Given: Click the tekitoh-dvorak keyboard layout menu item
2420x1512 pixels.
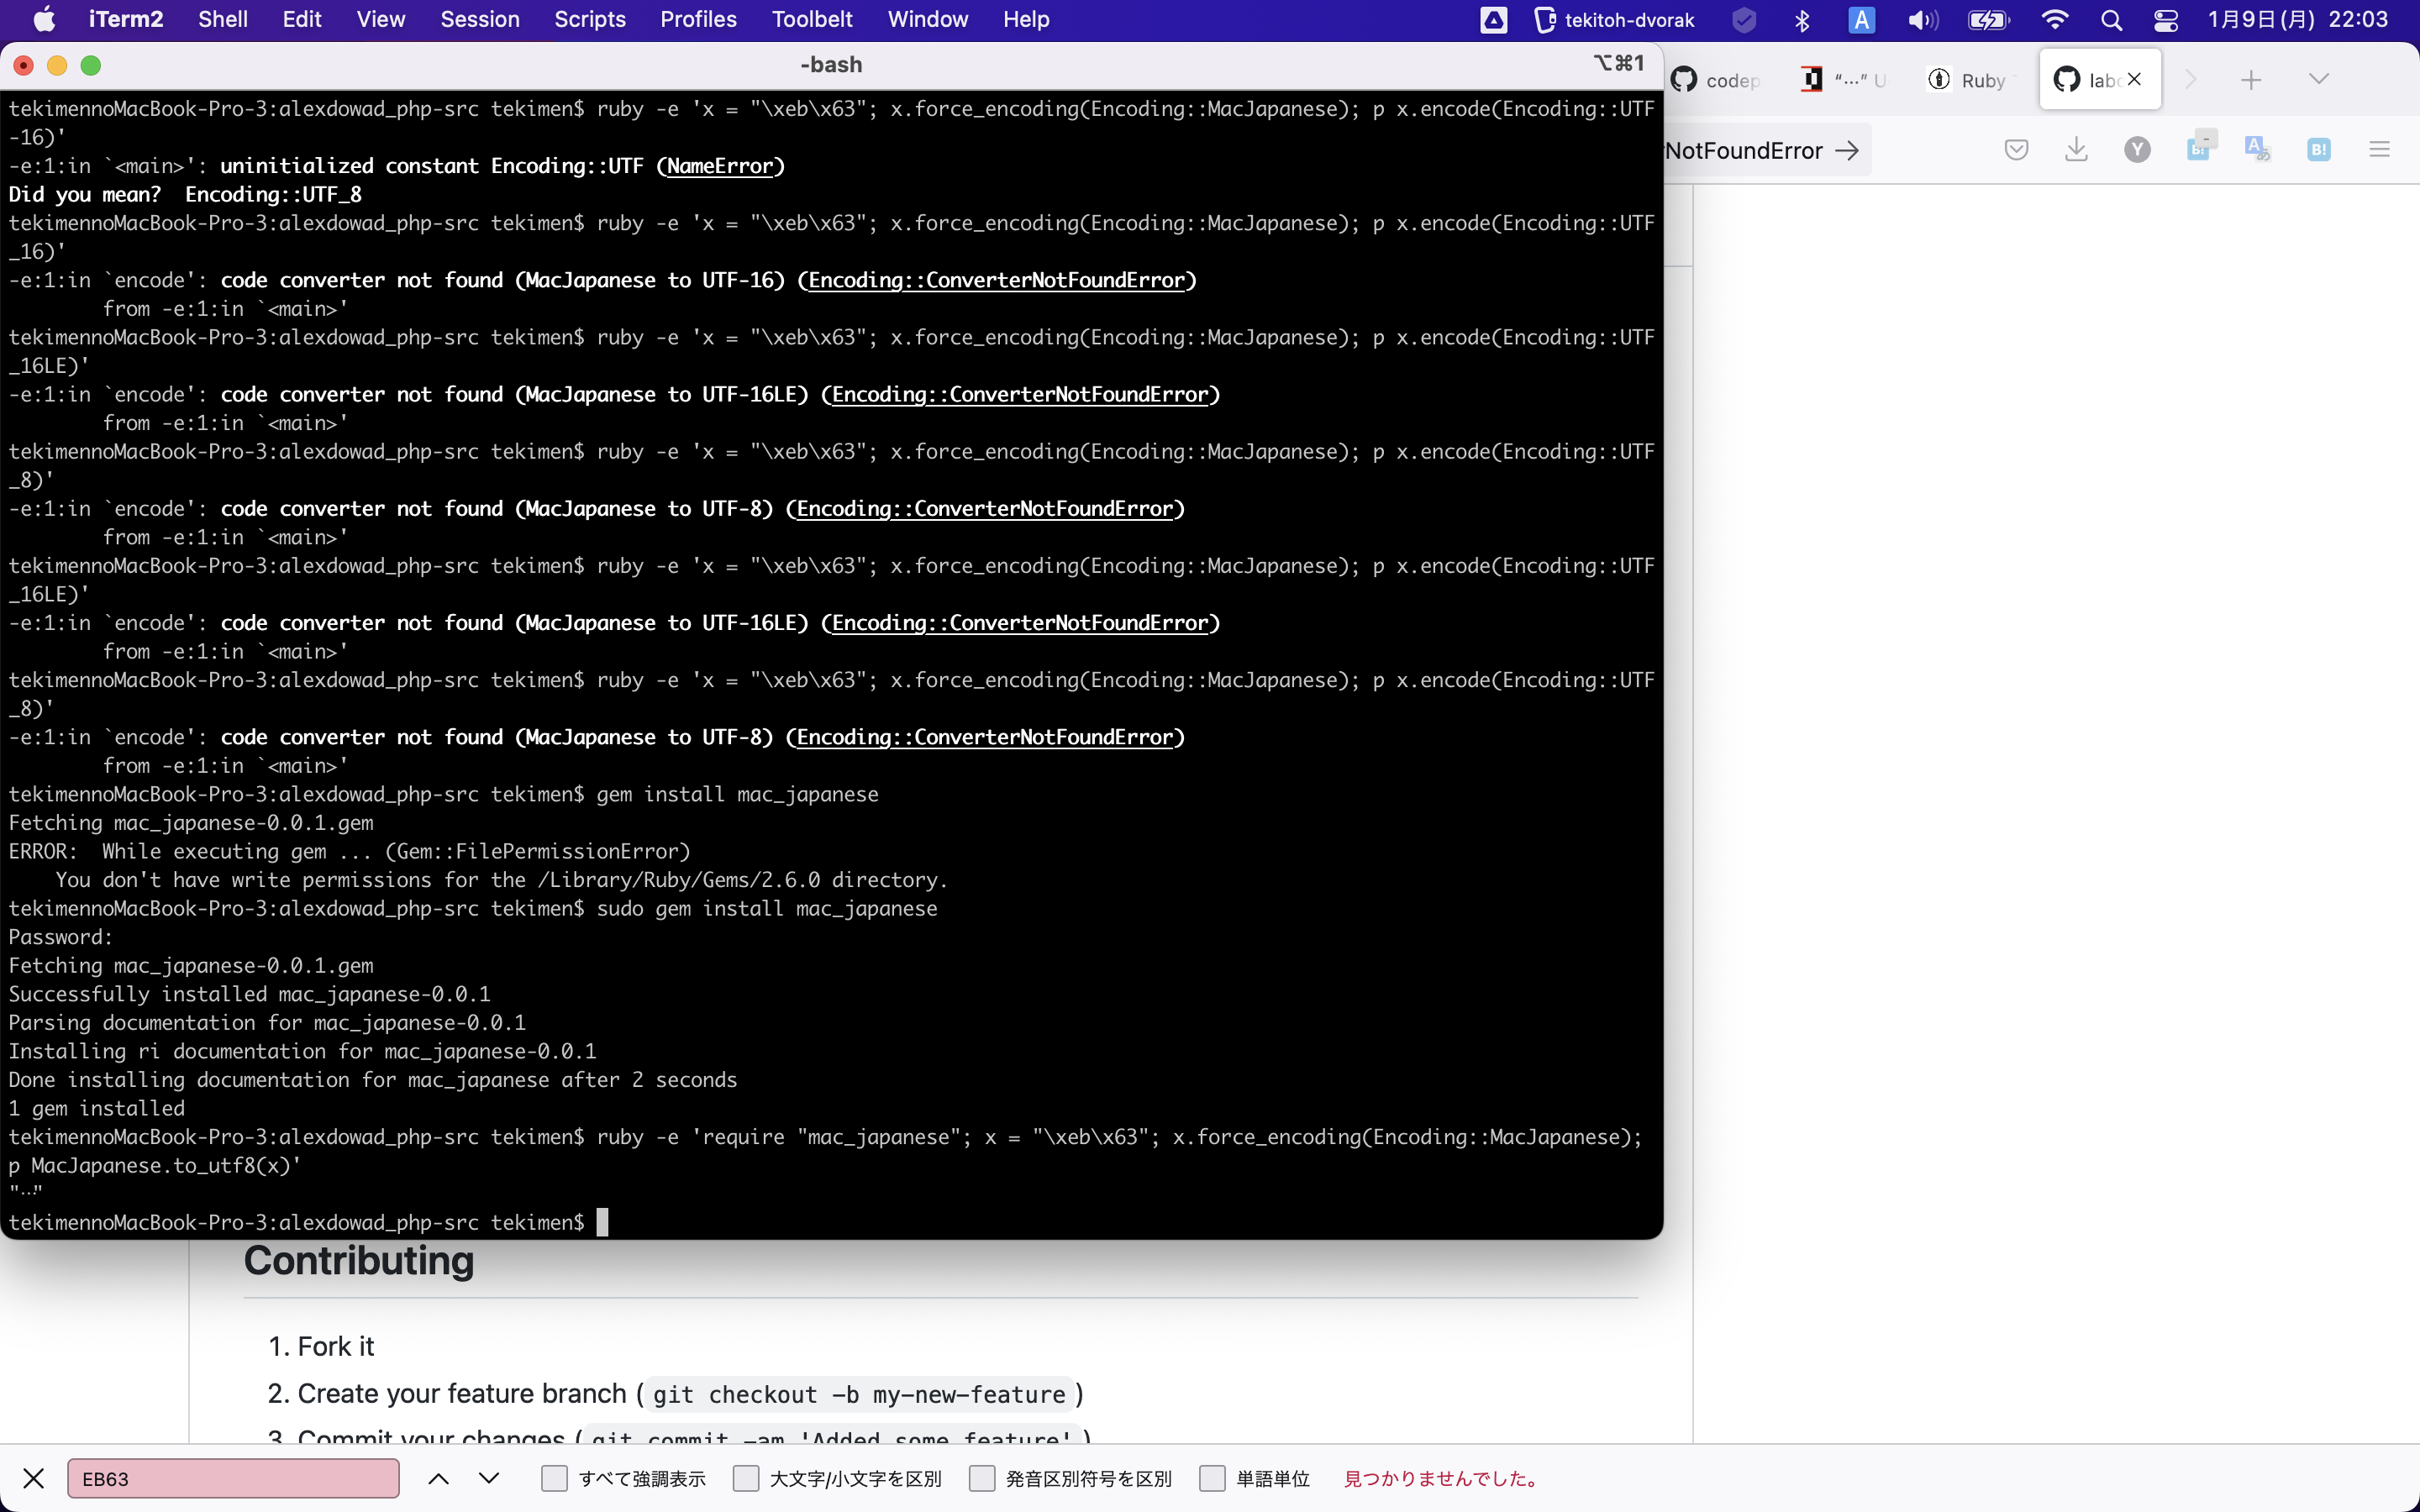Looking at the screenshot, I should [x=1614, y=20].
